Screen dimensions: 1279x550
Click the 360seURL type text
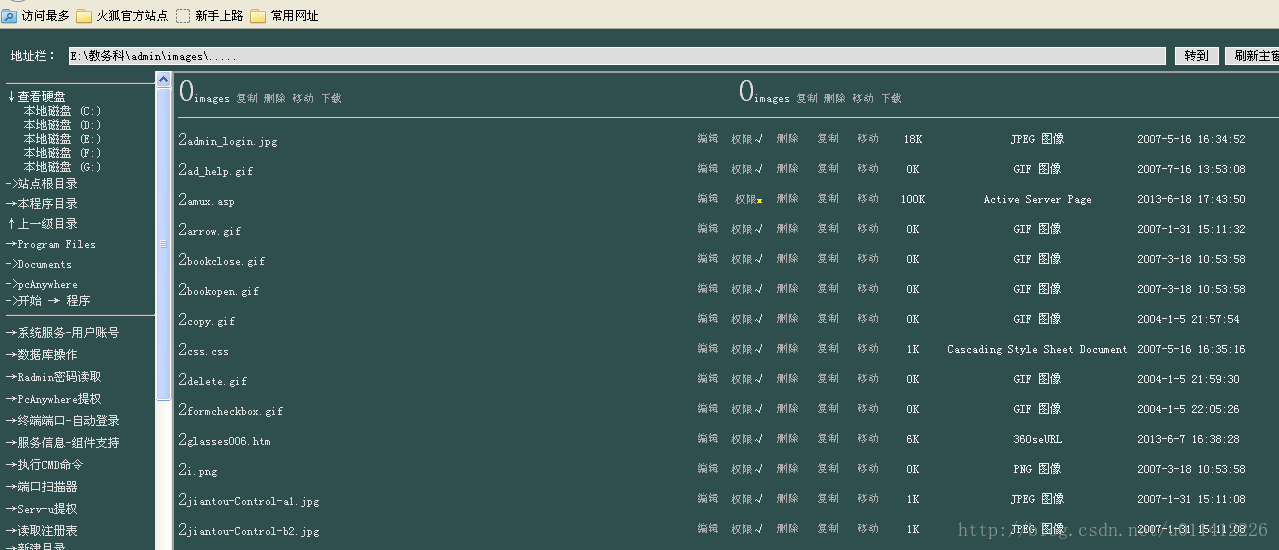click(x=1037, y=439)
